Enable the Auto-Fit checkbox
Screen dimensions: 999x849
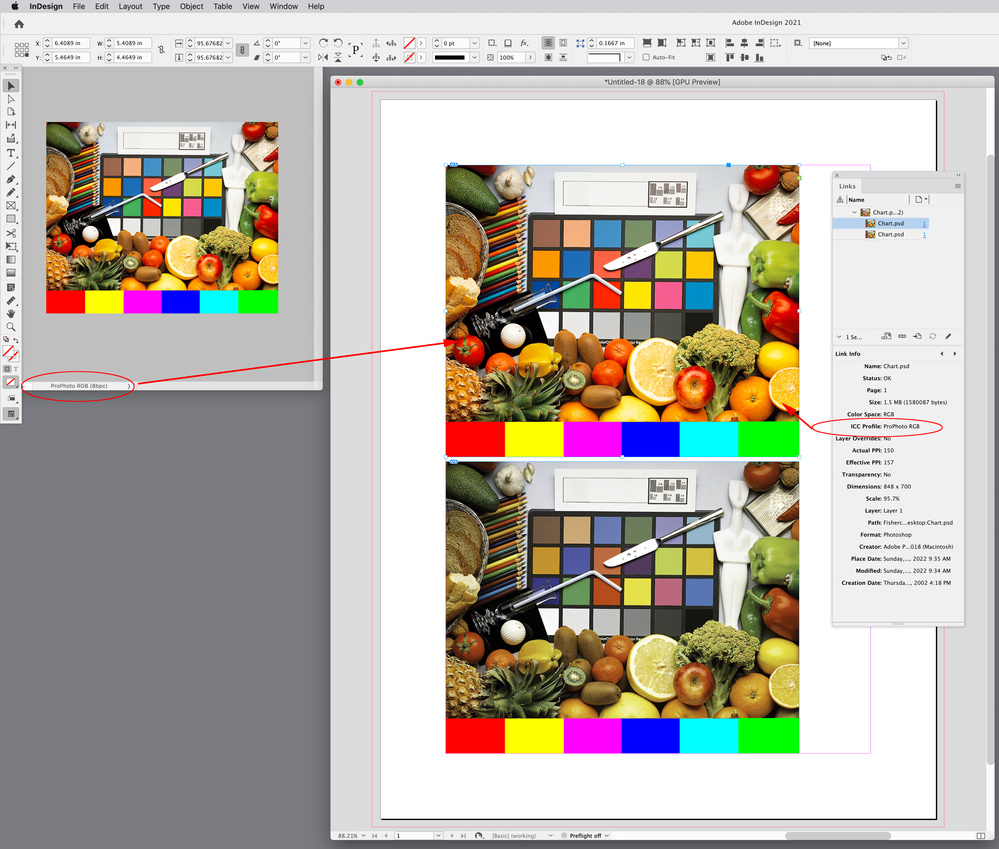[646, 57]
